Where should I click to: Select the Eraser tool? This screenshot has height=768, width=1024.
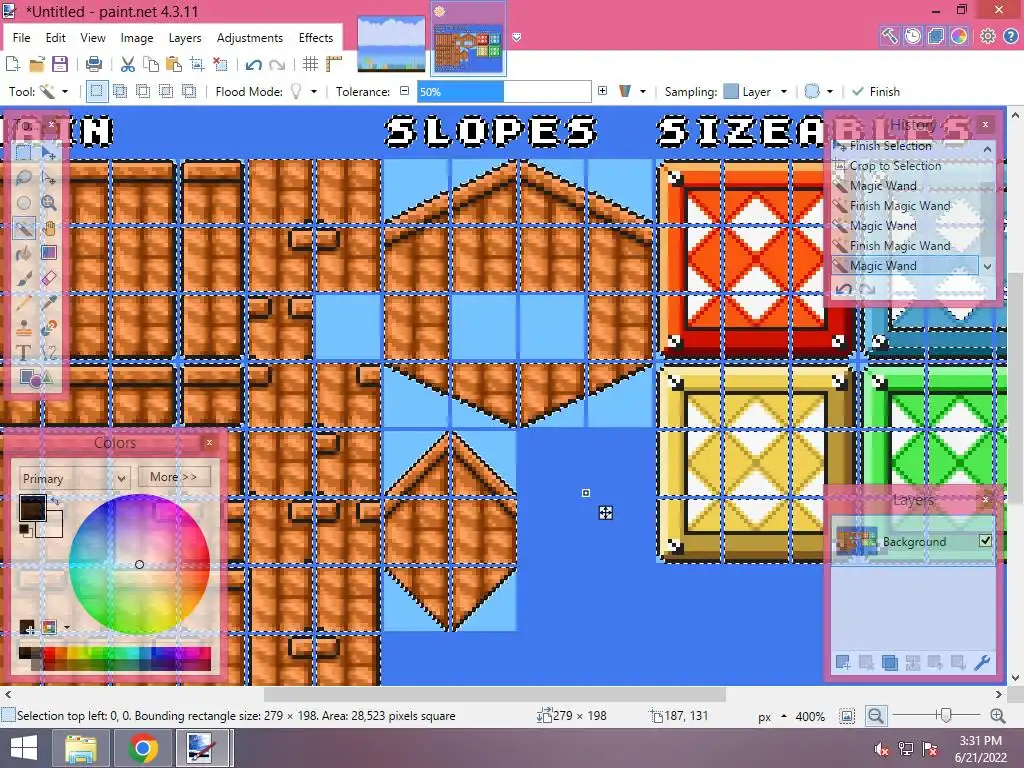point(49,278)
